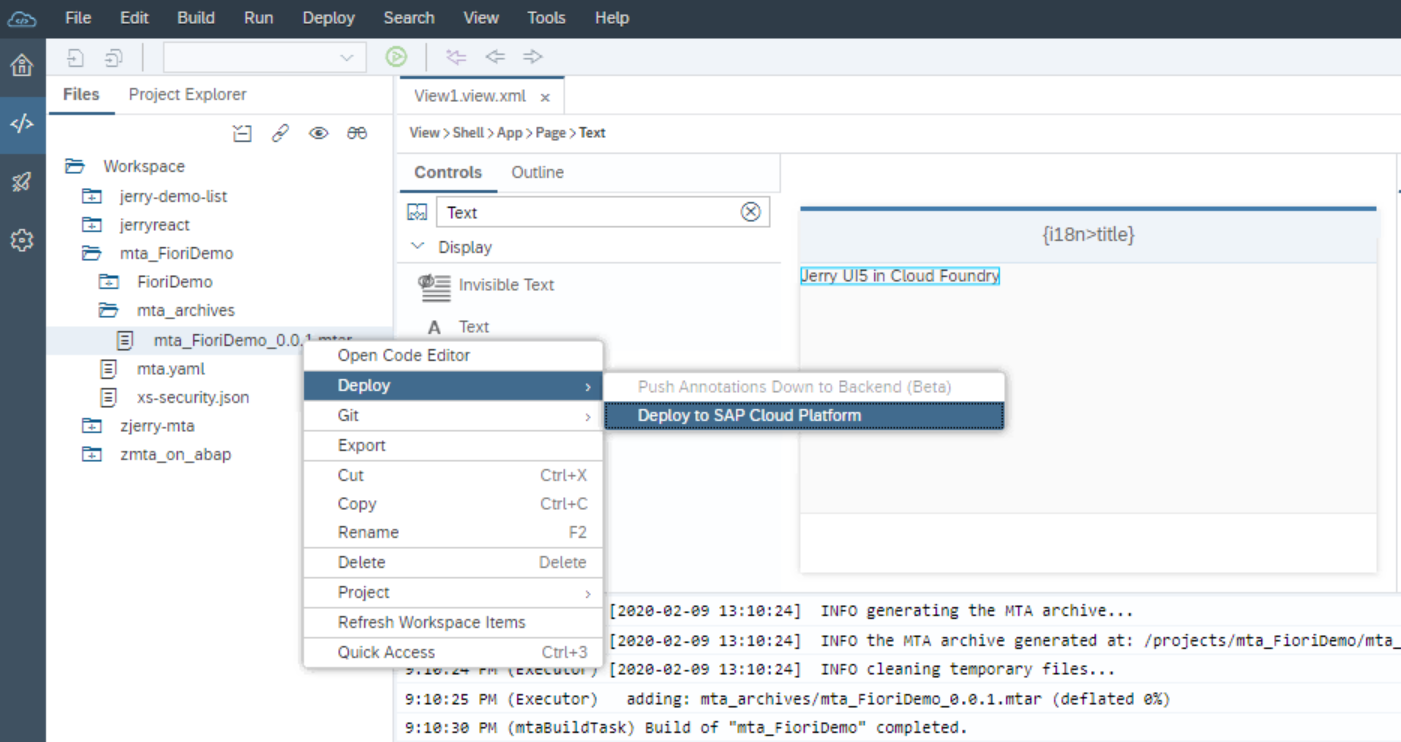Screen dimensions: 1401x742
Task: Select the mta.yaml file
Action: [171, 369]
